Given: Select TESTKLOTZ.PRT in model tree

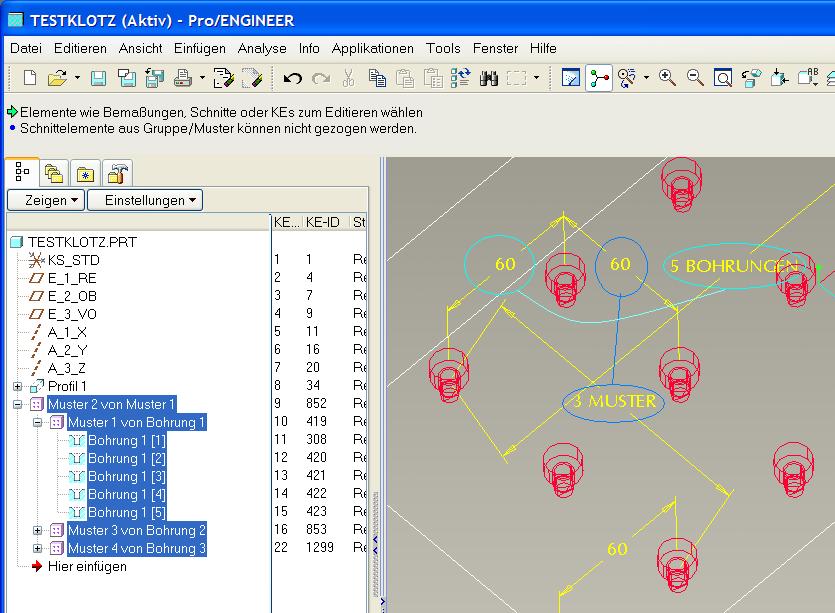Looking at the screenshot, I should click(82, 242).
